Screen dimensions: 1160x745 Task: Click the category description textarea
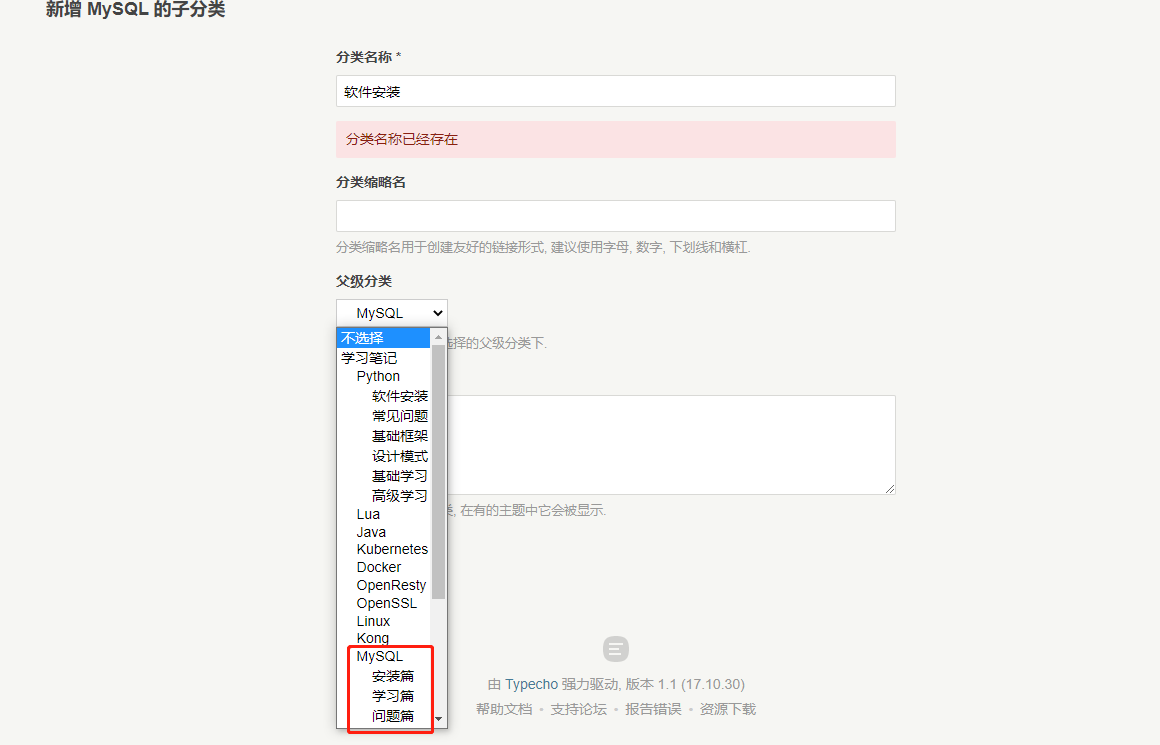click(616, 445)
